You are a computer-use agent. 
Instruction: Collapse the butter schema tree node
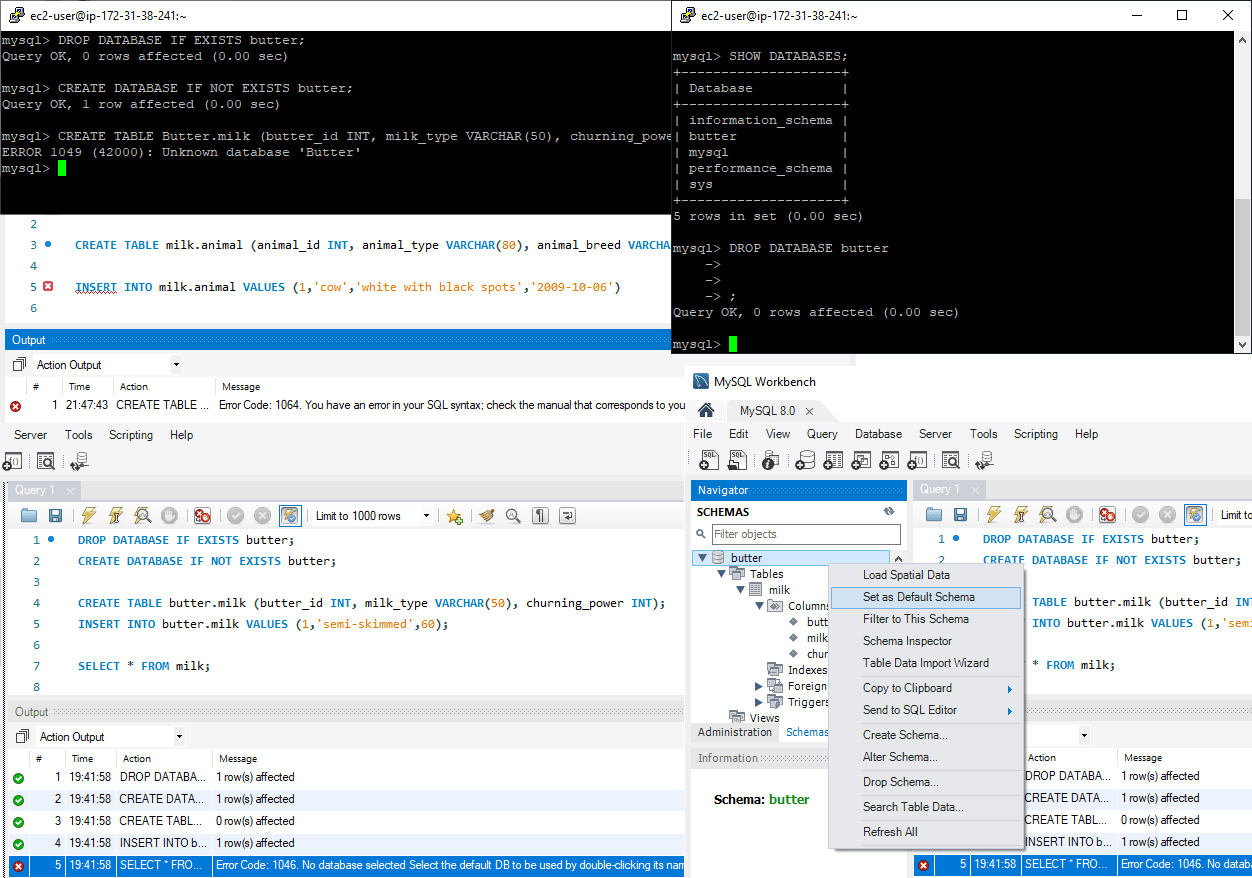[x=703, y=558]
